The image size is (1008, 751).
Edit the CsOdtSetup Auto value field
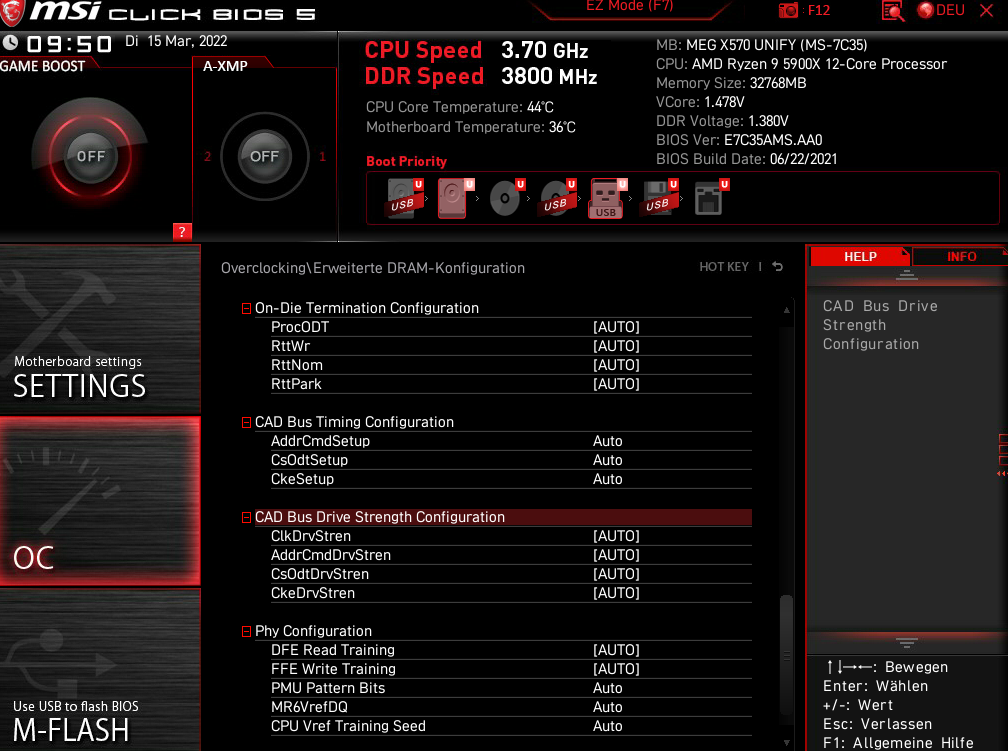point(608,460)
